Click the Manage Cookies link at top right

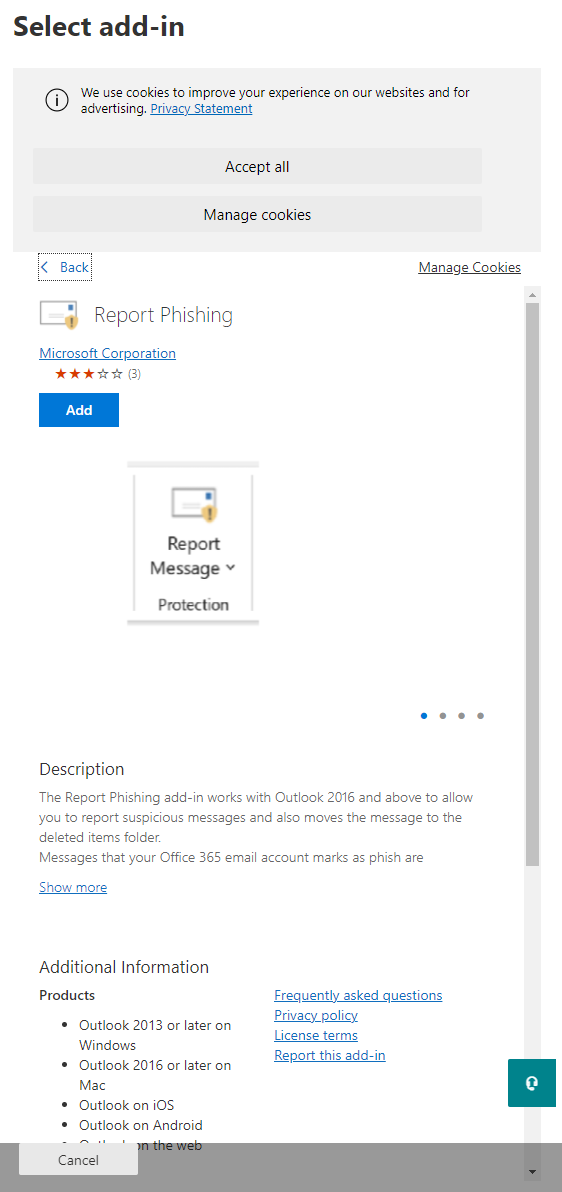pos(469,268)
